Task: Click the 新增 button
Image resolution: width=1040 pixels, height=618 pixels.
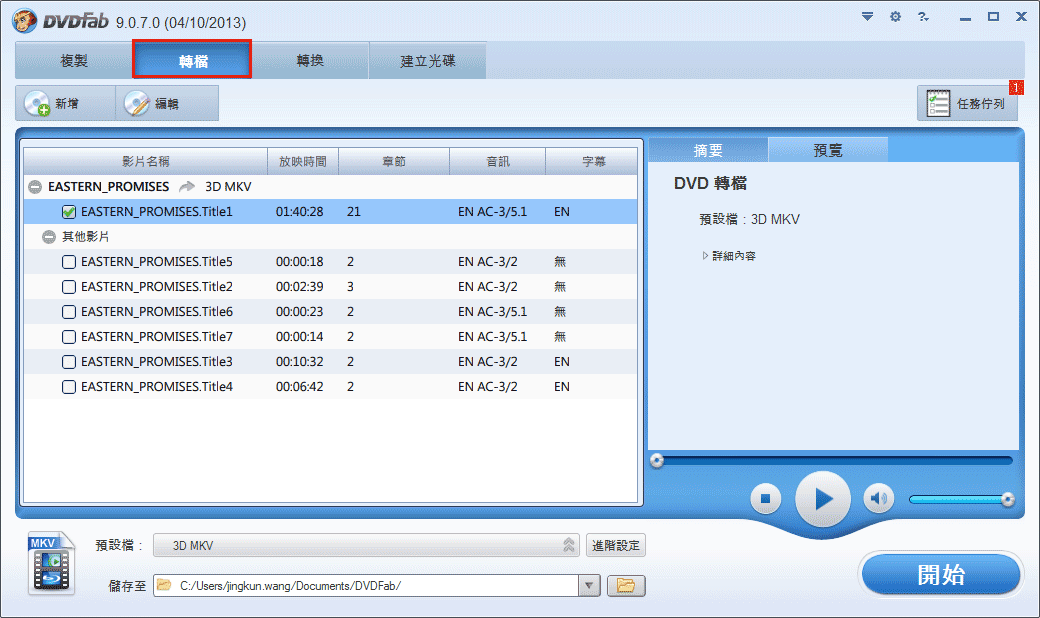Action: [x=66, y=103]
